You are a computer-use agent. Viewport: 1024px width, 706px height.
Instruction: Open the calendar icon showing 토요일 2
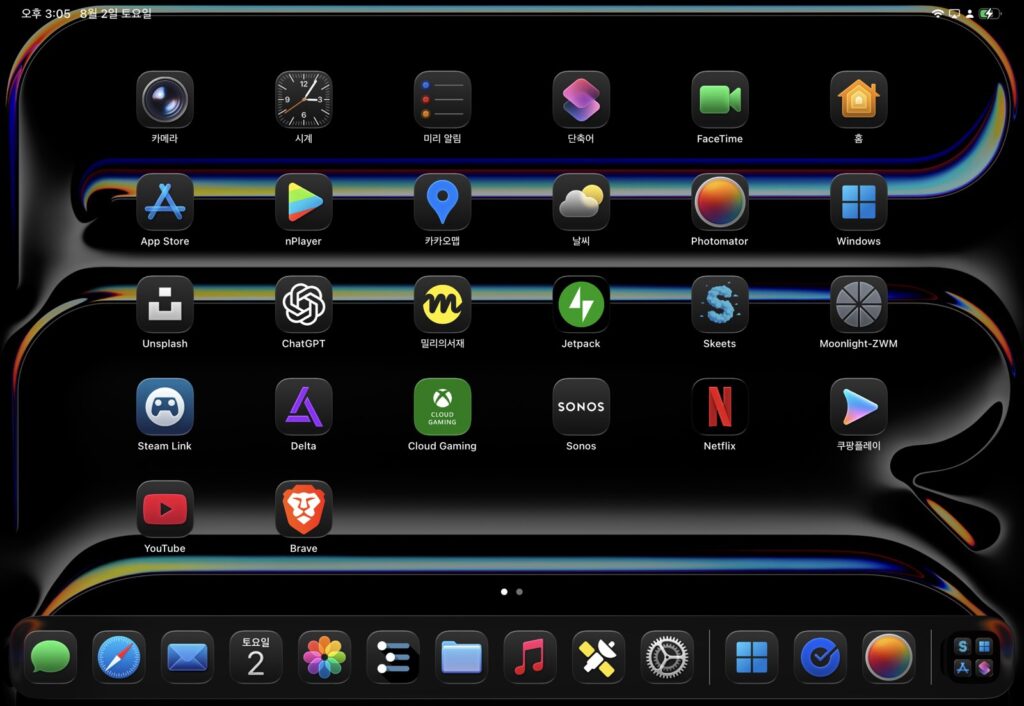coord(256,657)
